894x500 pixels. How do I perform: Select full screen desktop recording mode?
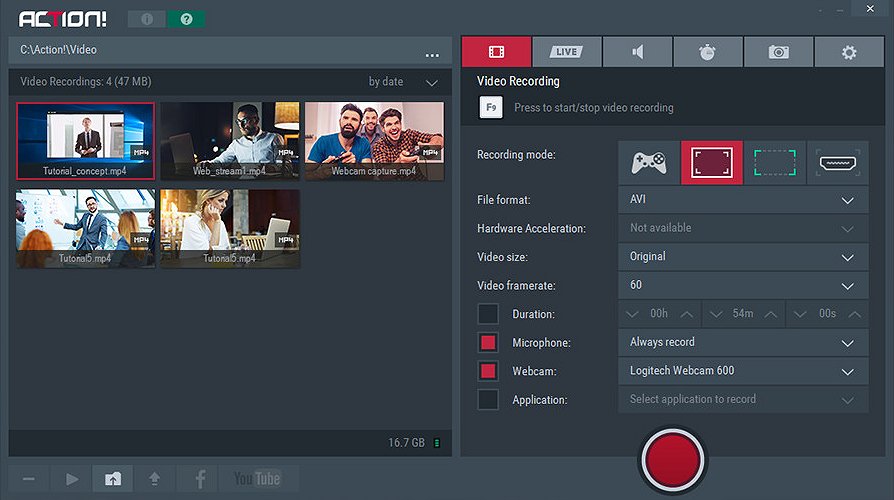coord(712,163)
